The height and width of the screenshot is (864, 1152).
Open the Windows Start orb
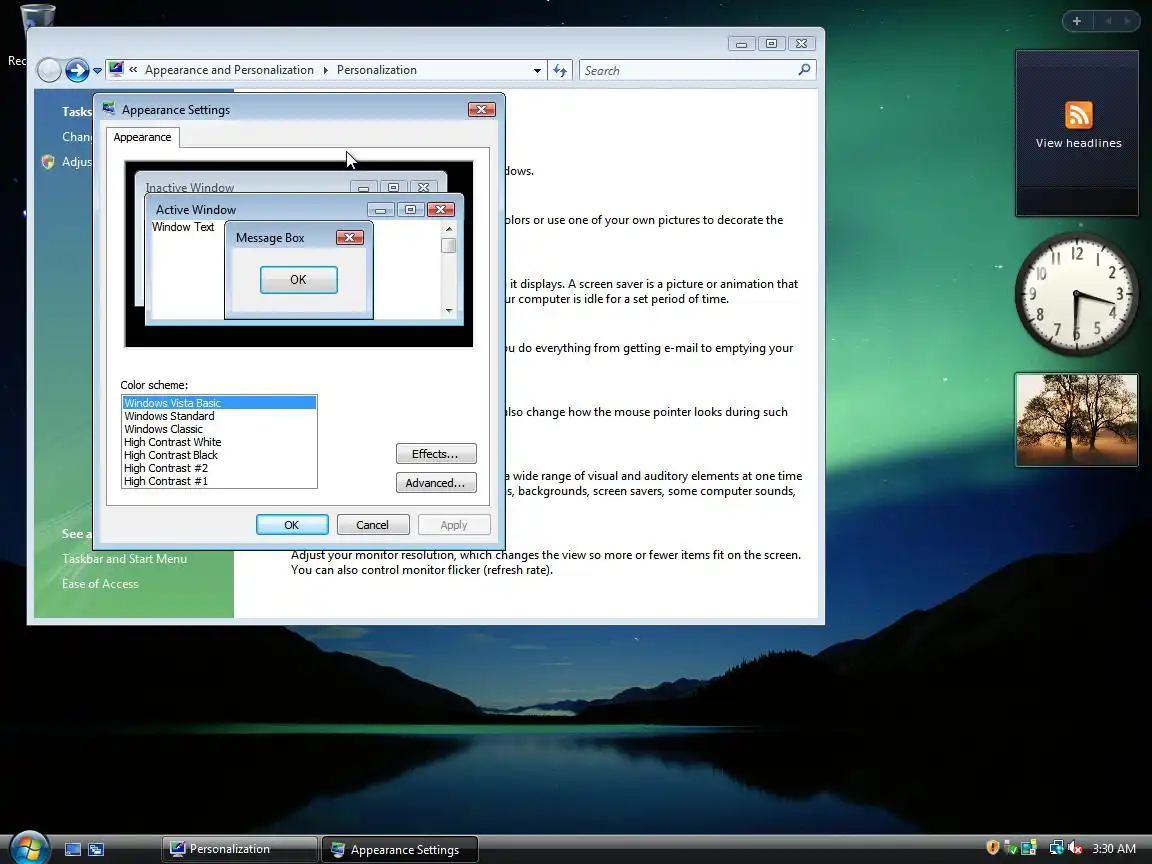[29, 849]
